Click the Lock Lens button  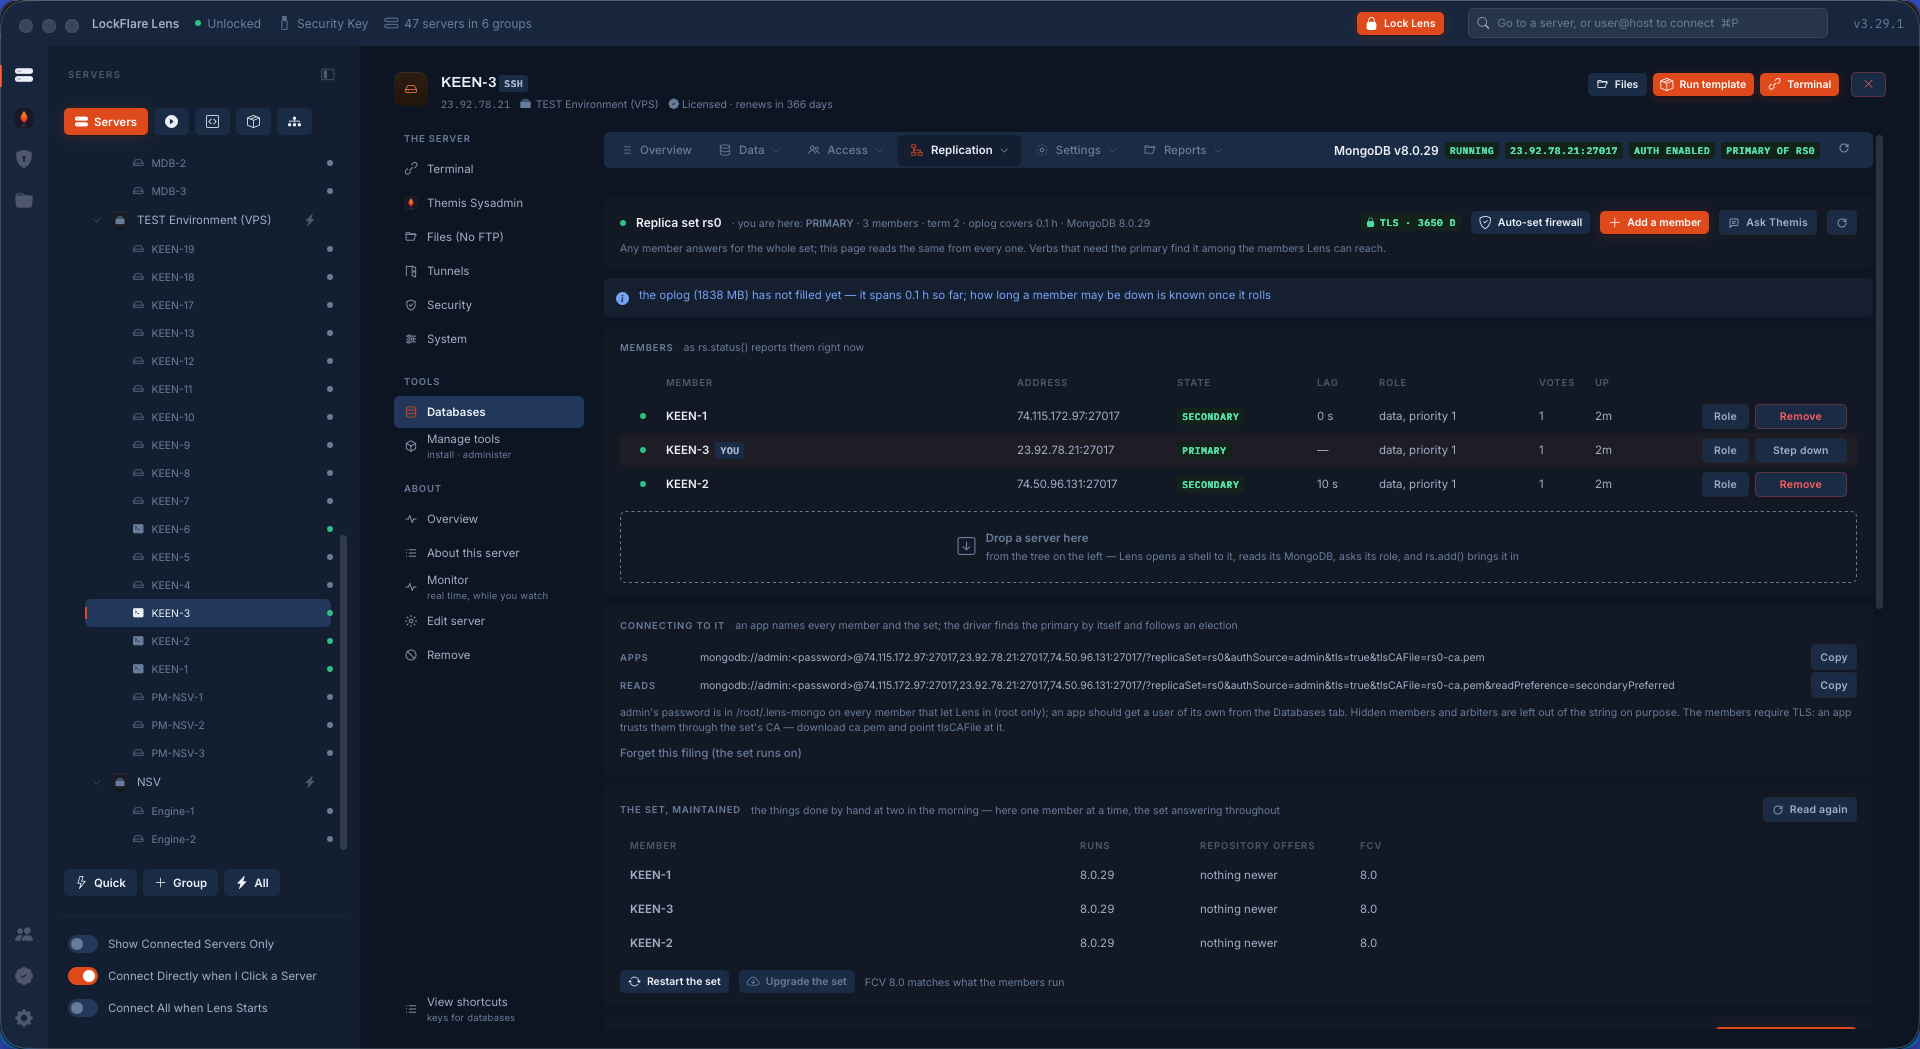[1400, 23]
